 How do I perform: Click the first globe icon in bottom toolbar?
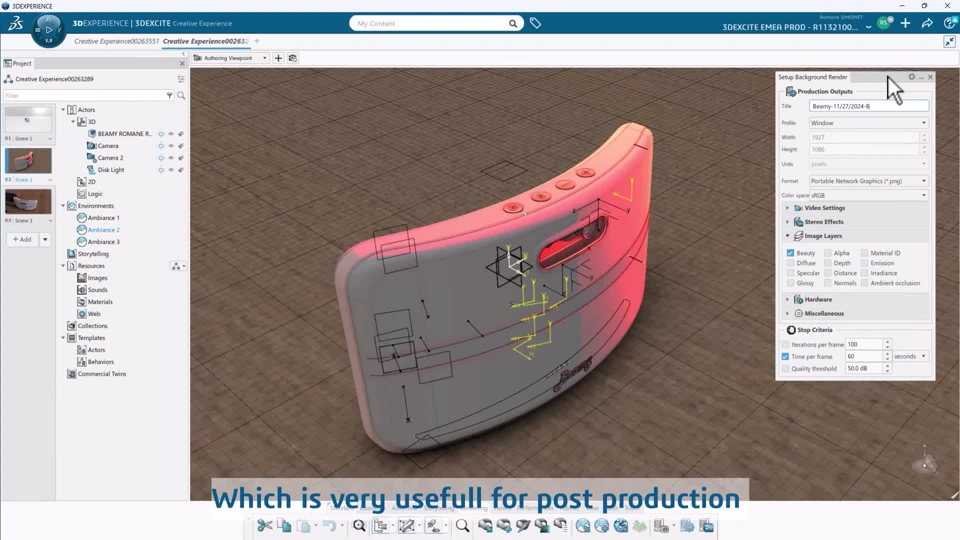(582, 526)
